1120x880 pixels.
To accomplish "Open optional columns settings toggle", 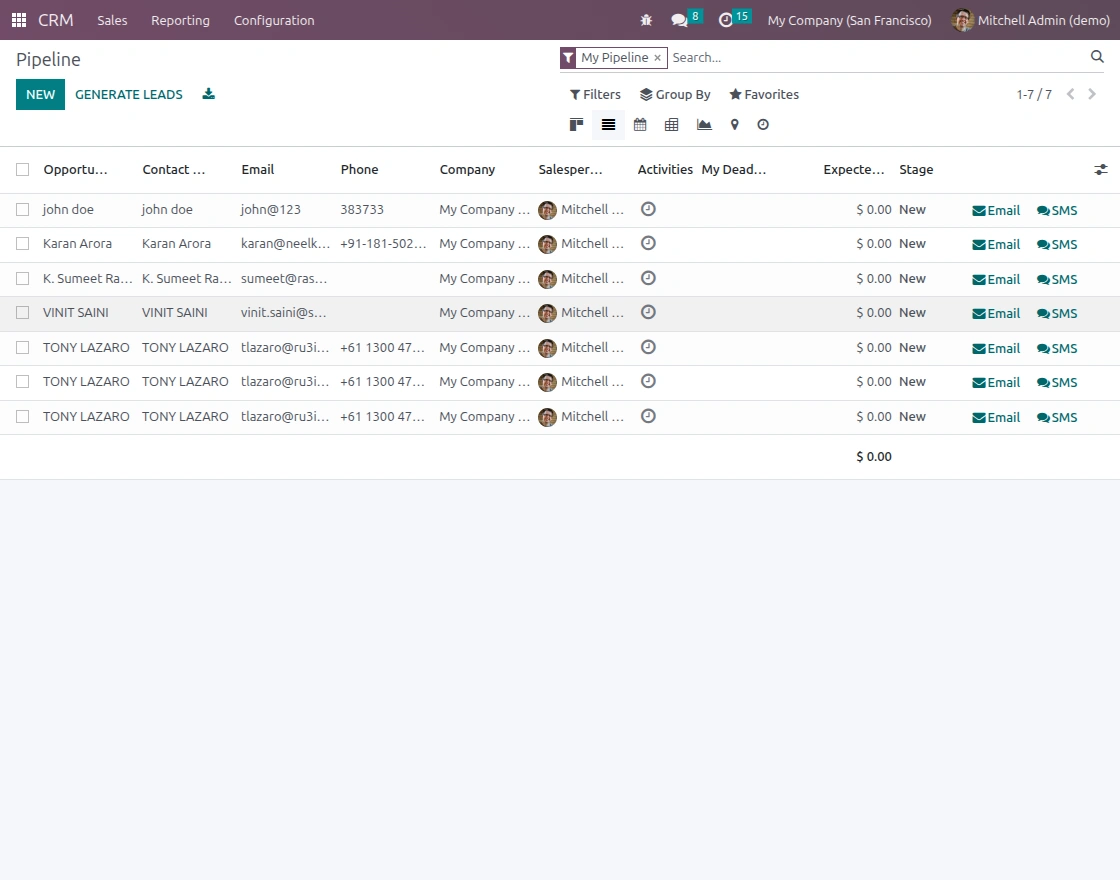I will 1101,169.
